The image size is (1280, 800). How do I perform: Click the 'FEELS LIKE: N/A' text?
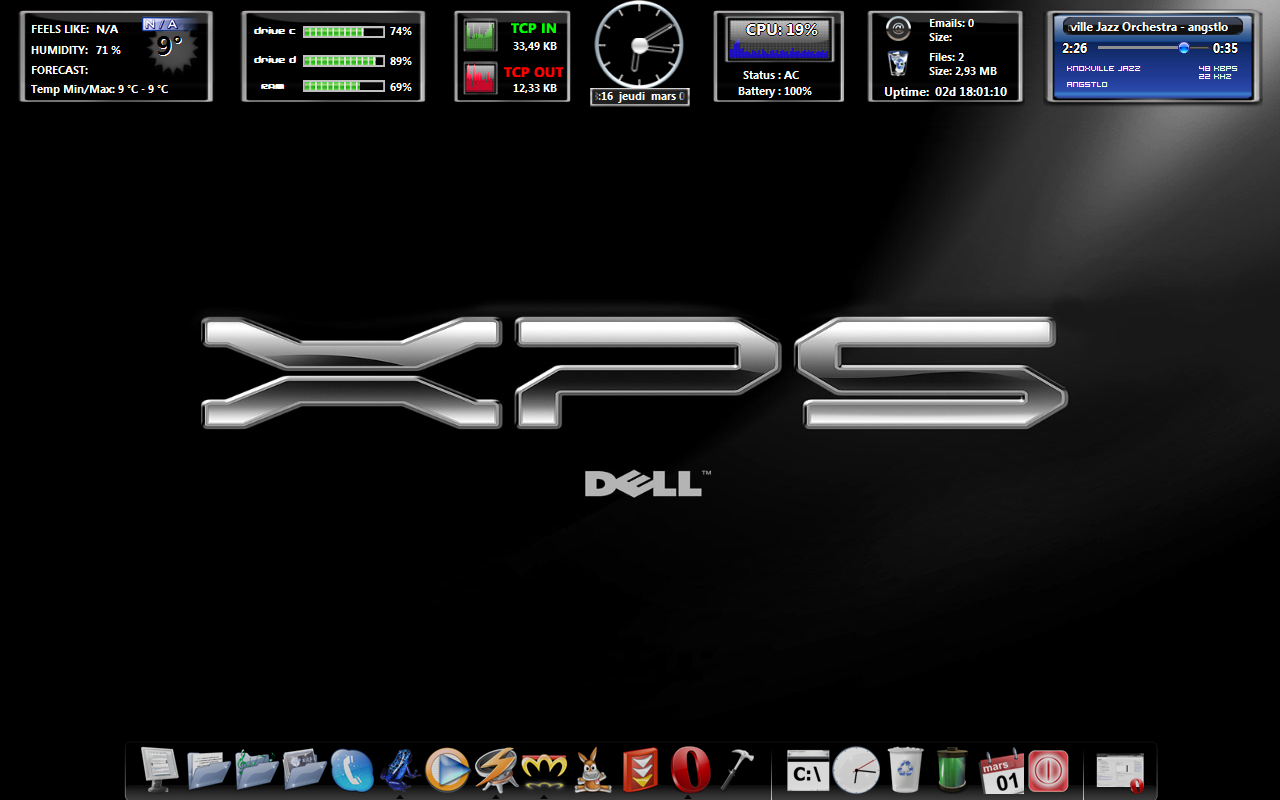click(x=75, y=29)
